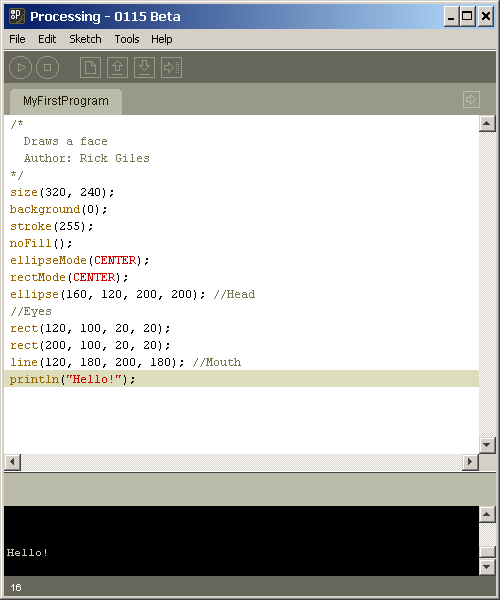Minimize the Processing window

pos(451,16)
